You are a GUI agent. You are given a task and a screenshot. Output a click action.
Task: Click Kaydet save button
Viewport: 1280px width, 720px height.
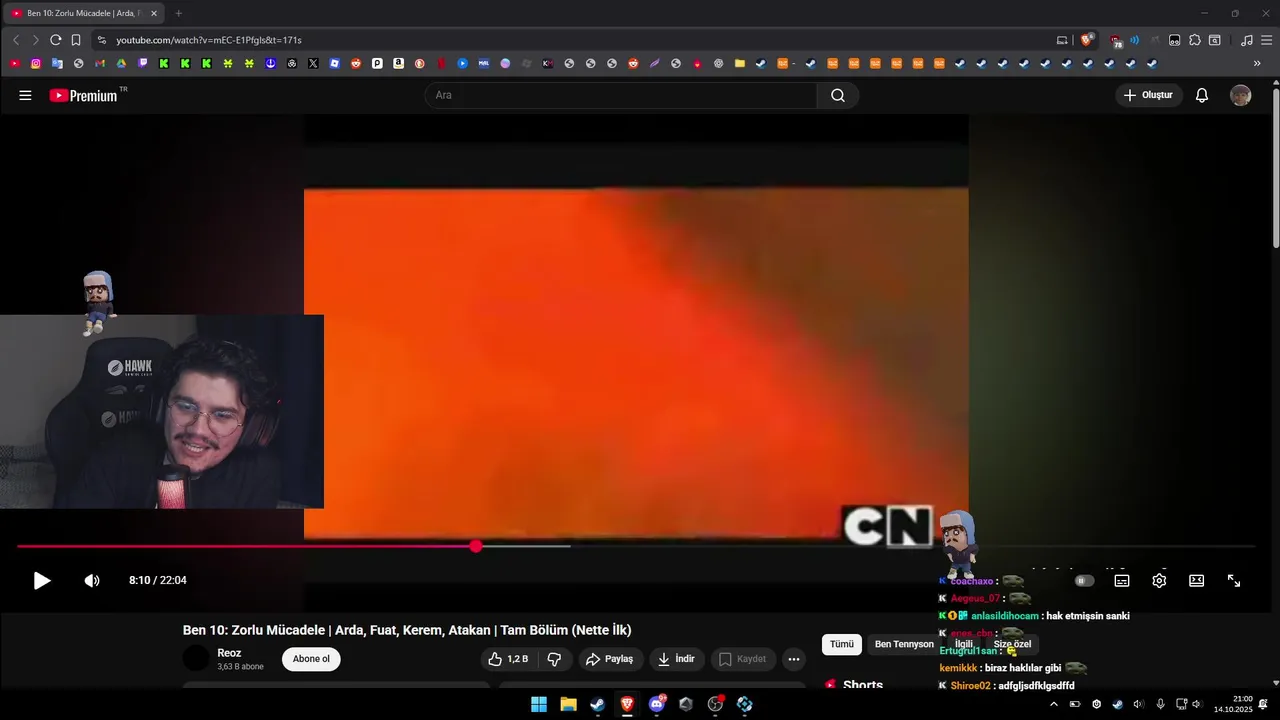(x=743, y=659)
